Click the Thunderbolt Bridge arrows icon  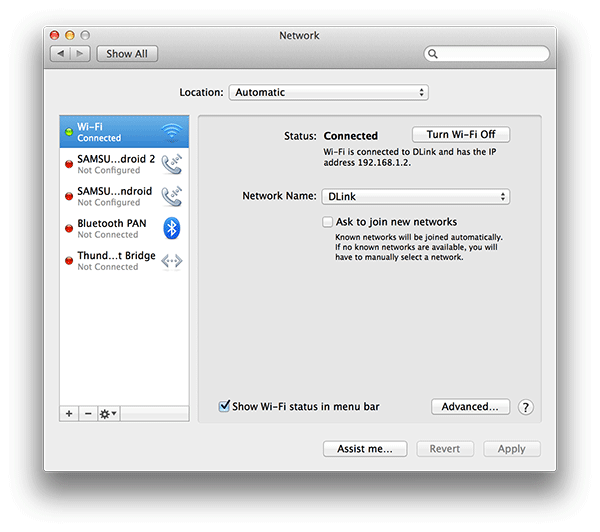coord(171,261)
